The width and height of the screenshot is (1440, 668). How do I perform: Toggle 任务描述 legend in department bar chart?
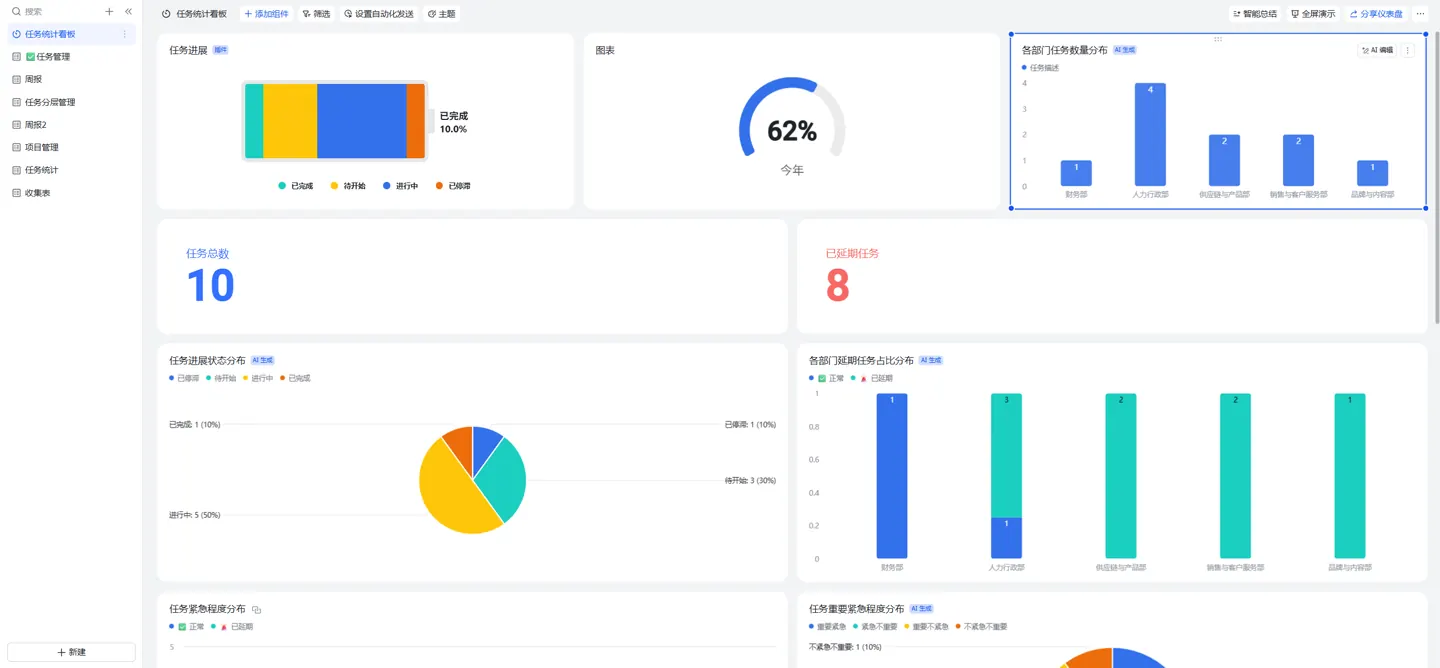(1040, 68)
